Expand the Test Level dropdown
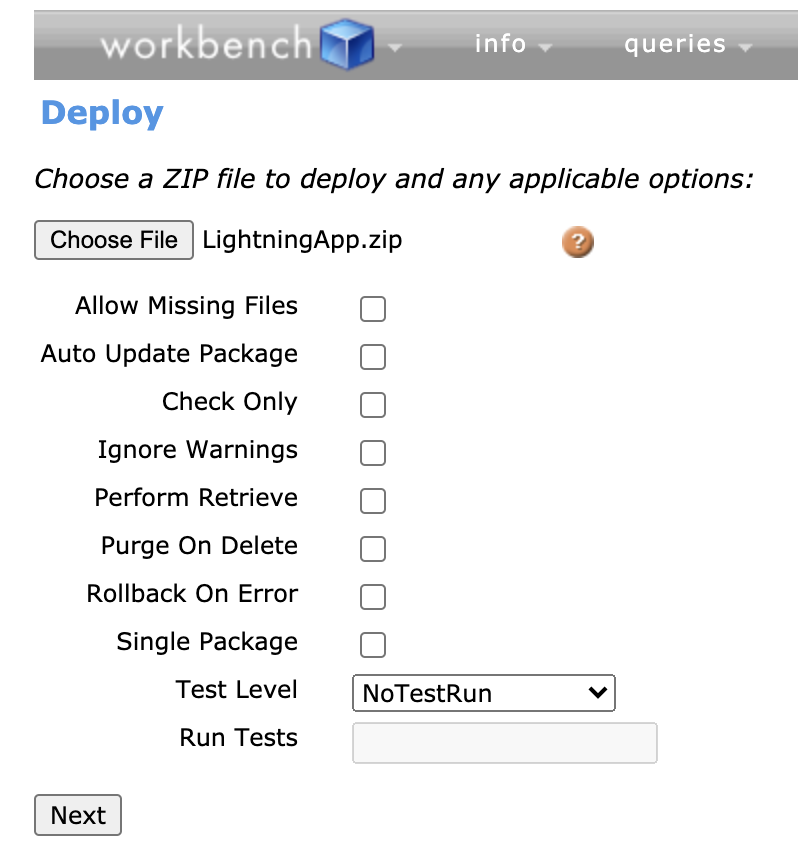The height and width of the screenshot is (866, 798). click(x=484, y=693)
